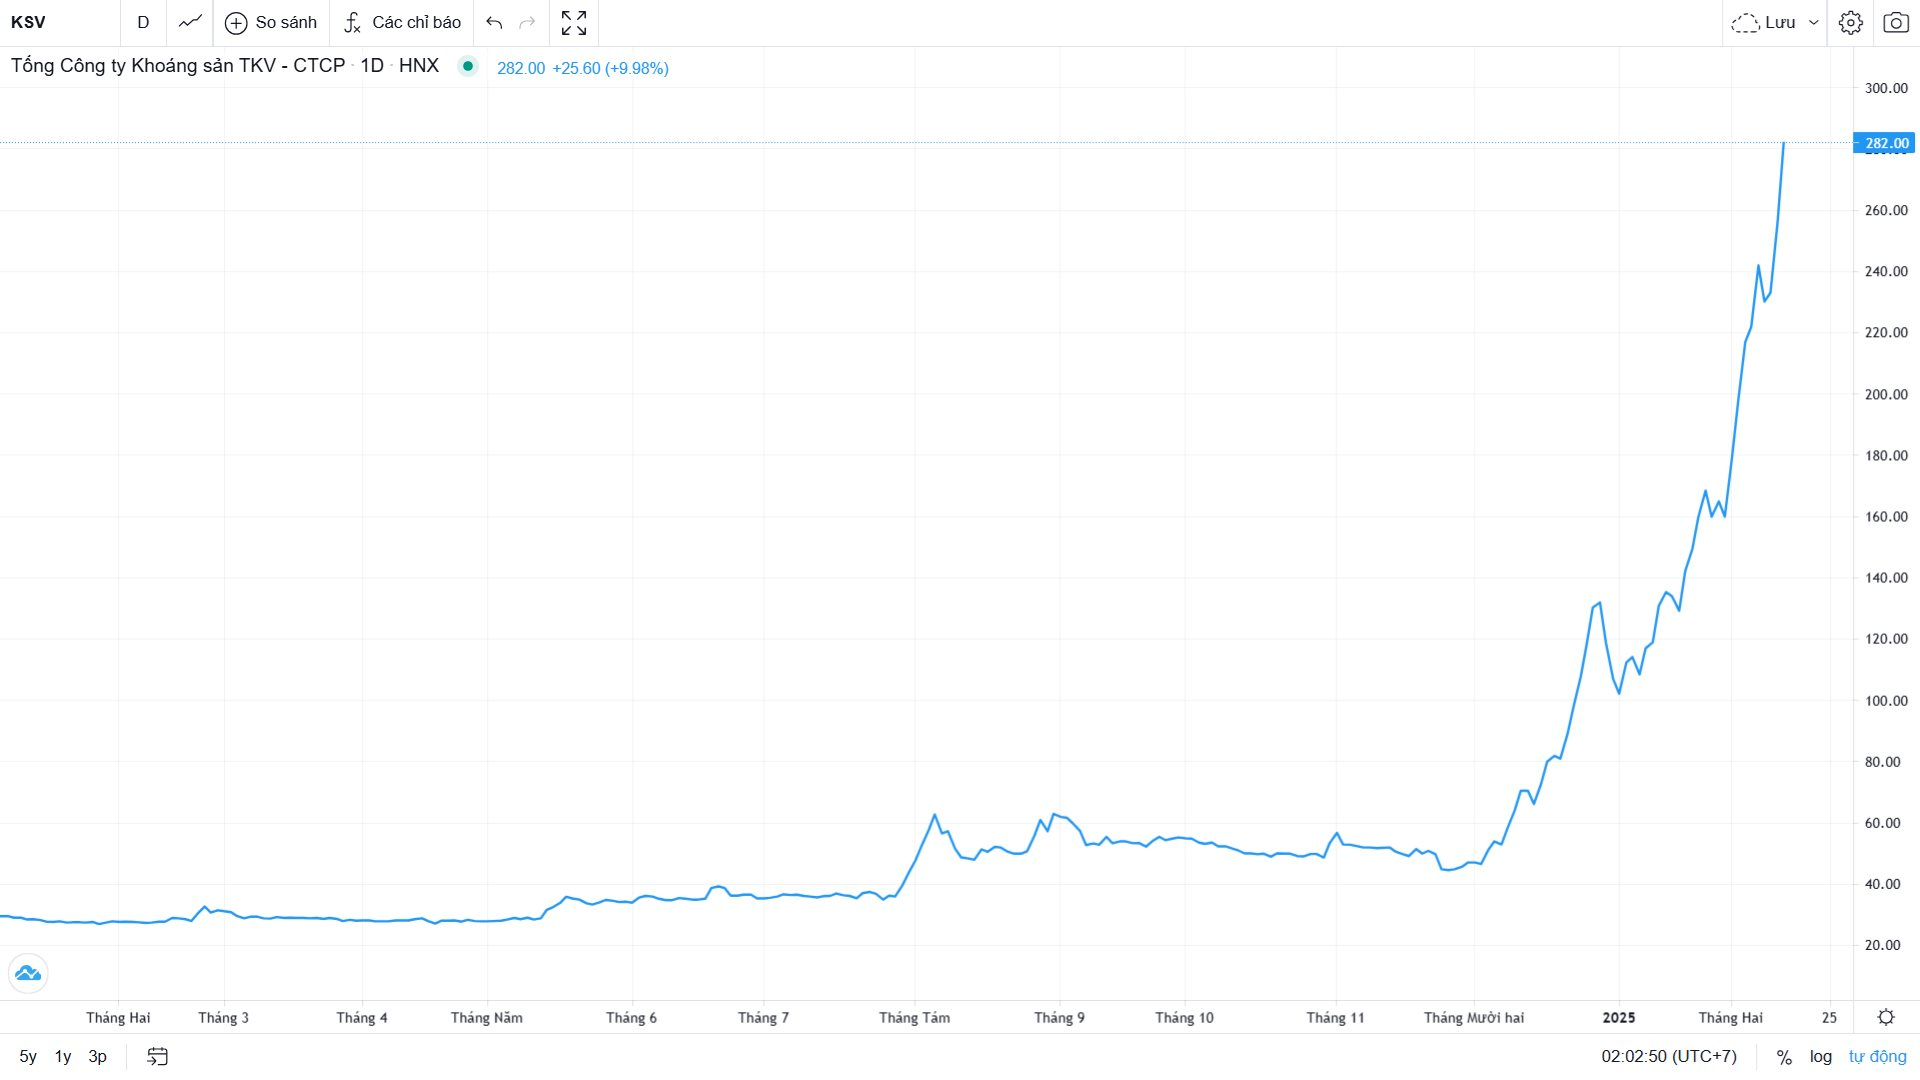Click the +25.60 (+9.98%) change value
The image size is (1920, 1080).
[610, 68]
